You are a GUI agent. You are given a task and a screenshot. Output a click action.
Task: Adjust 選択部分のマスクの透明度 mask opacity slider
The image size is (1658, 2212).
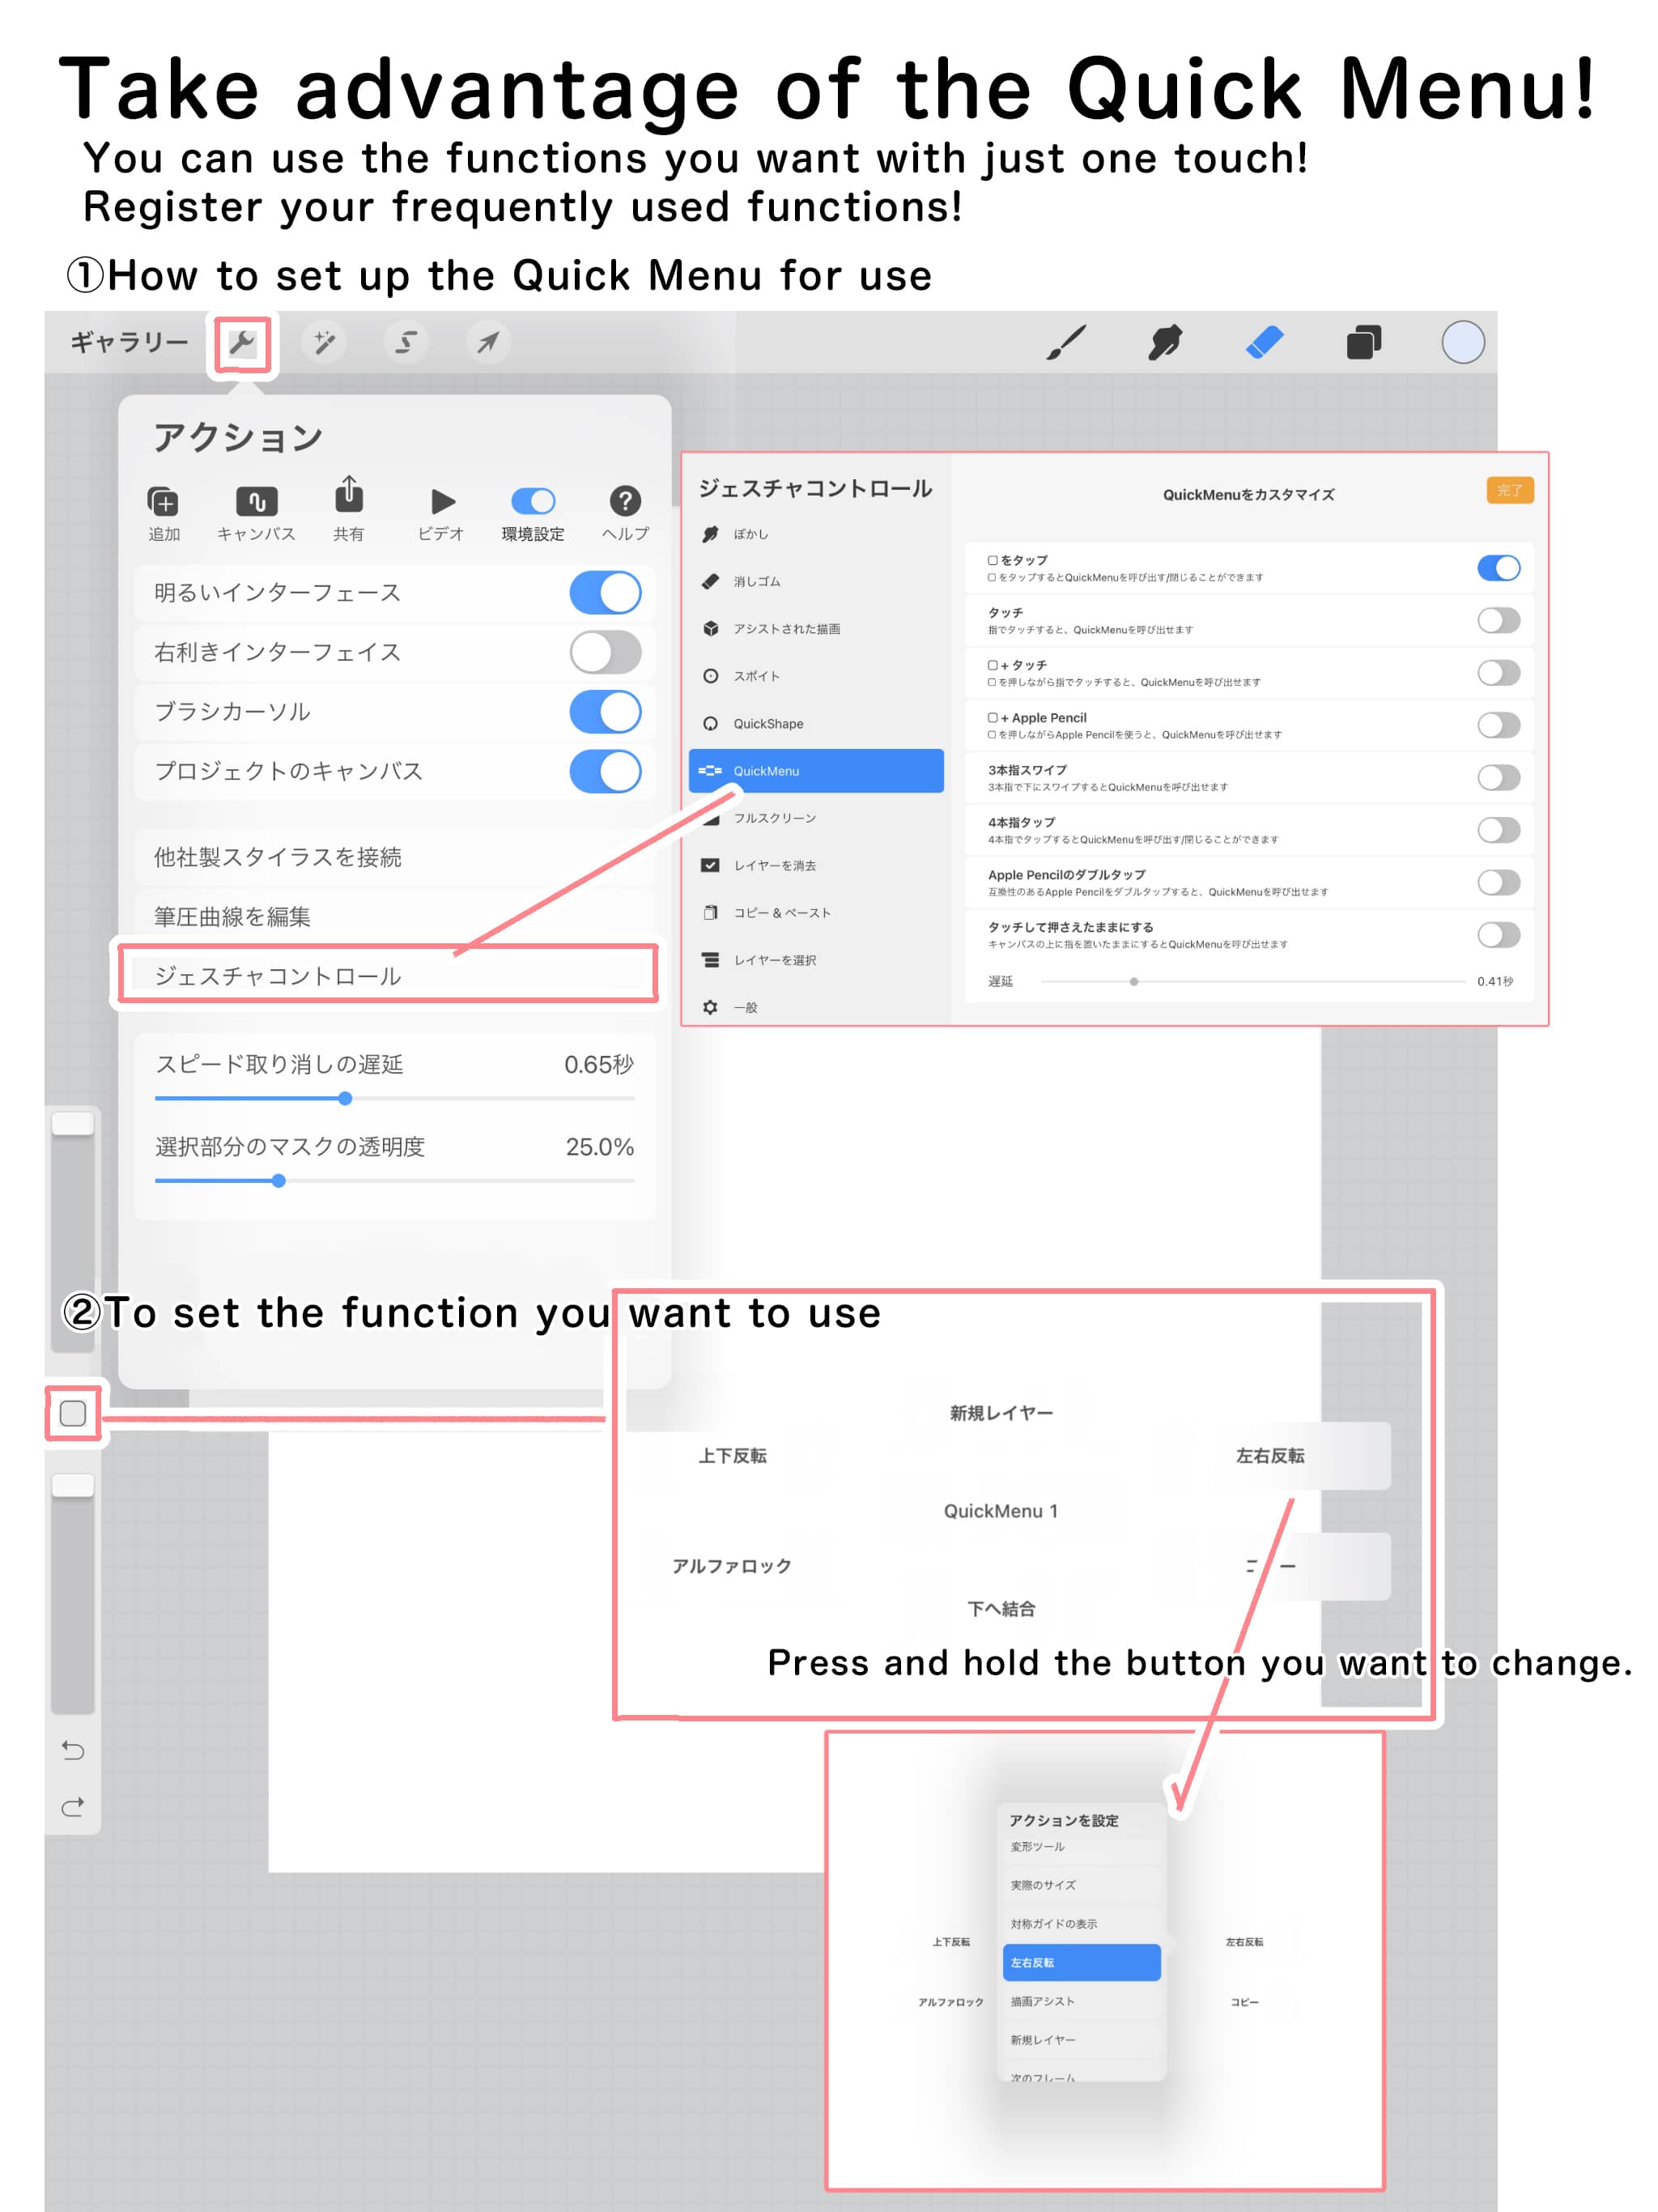point(279,1181)
